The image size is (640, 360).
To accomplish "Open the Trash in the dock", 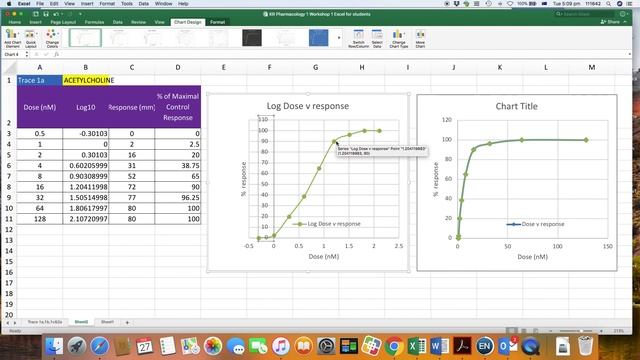I will [585, 346].
